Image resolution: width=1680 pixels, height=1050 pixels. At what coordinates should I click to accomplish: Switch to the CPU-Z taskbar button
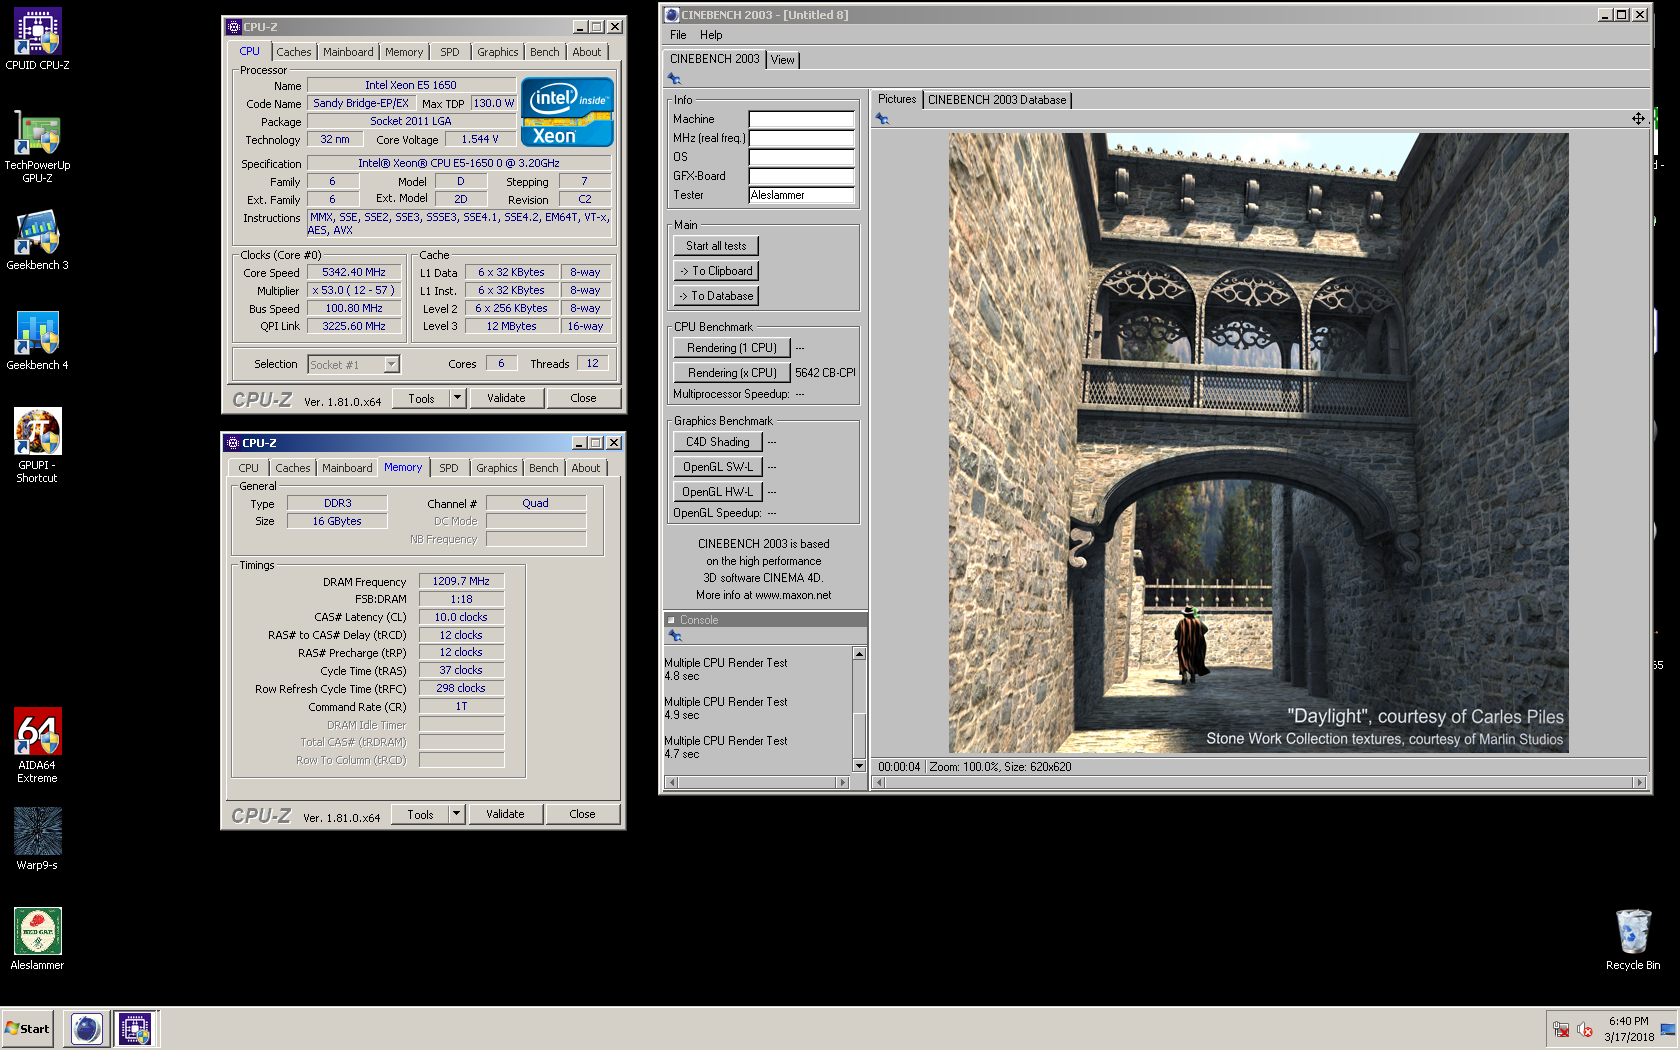(135, 1028)
